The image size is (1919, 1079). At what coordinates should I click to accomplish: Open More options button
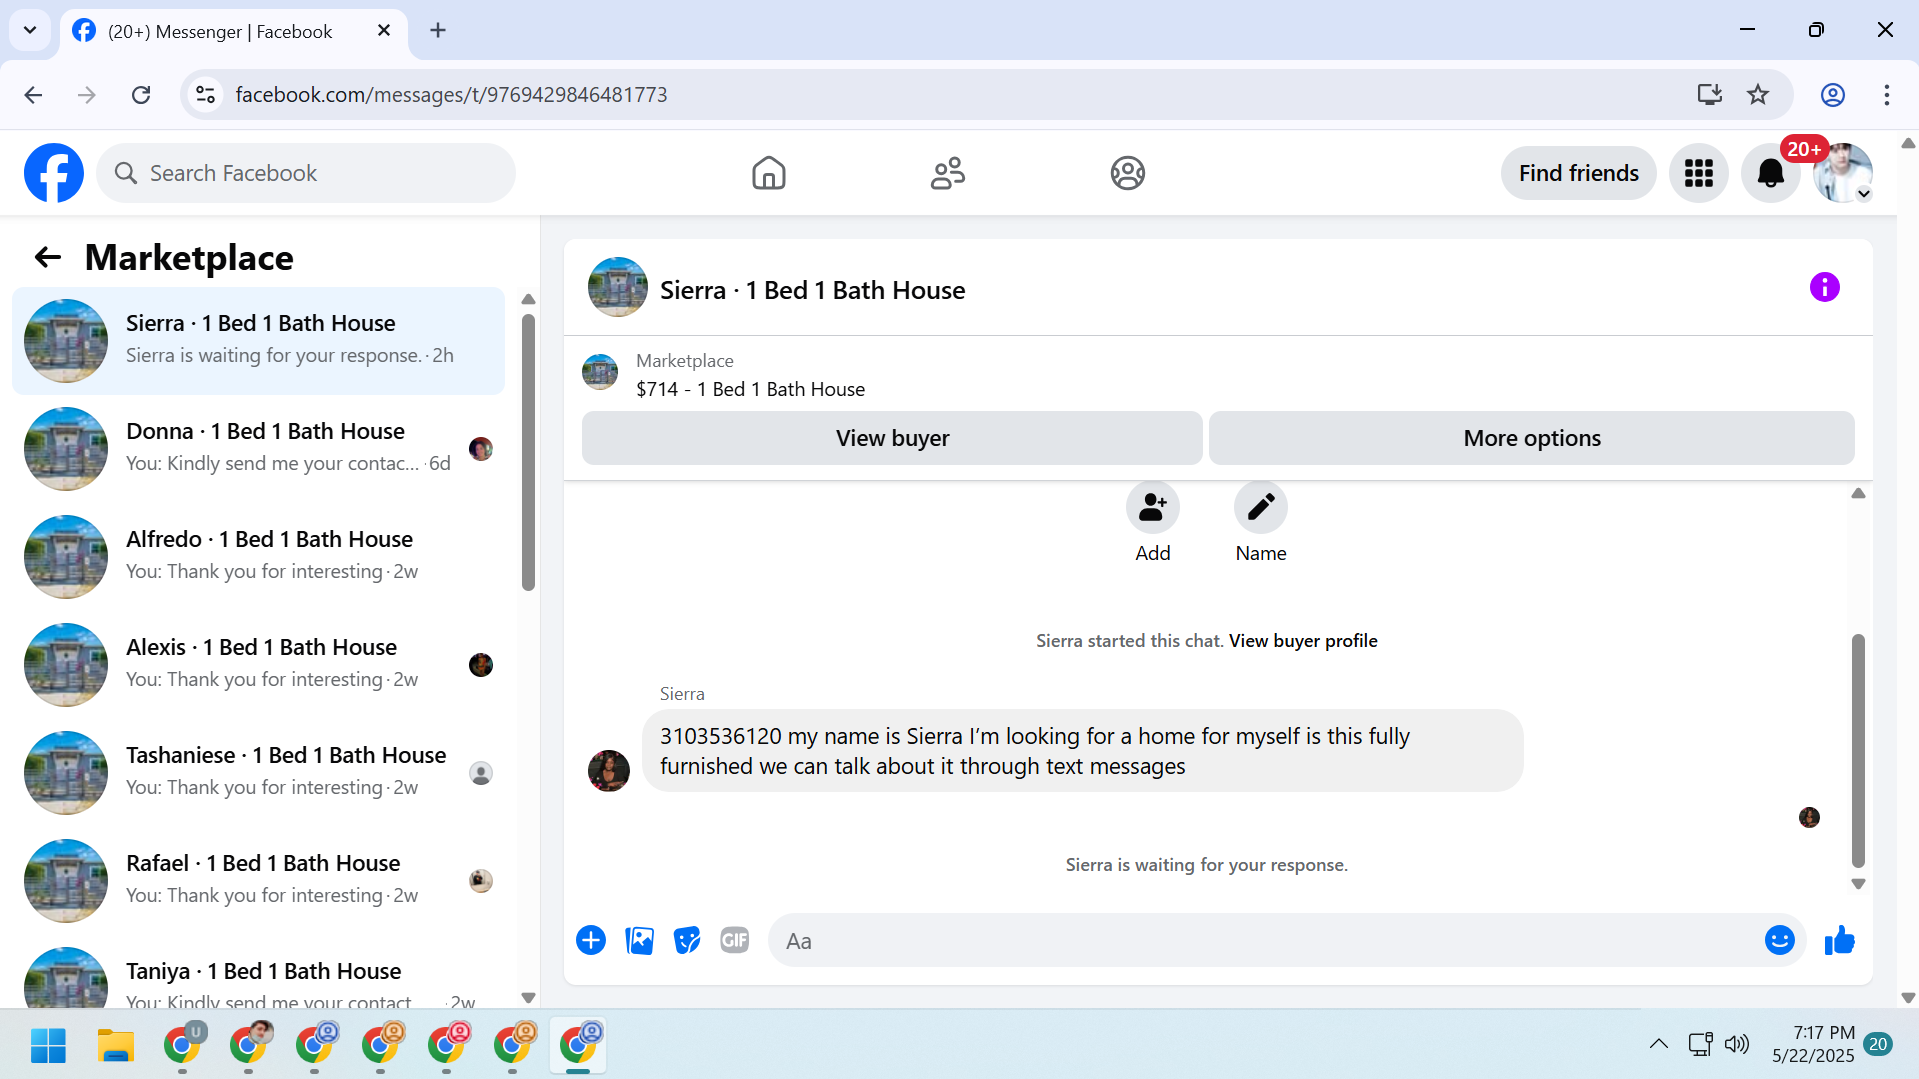1532,438
